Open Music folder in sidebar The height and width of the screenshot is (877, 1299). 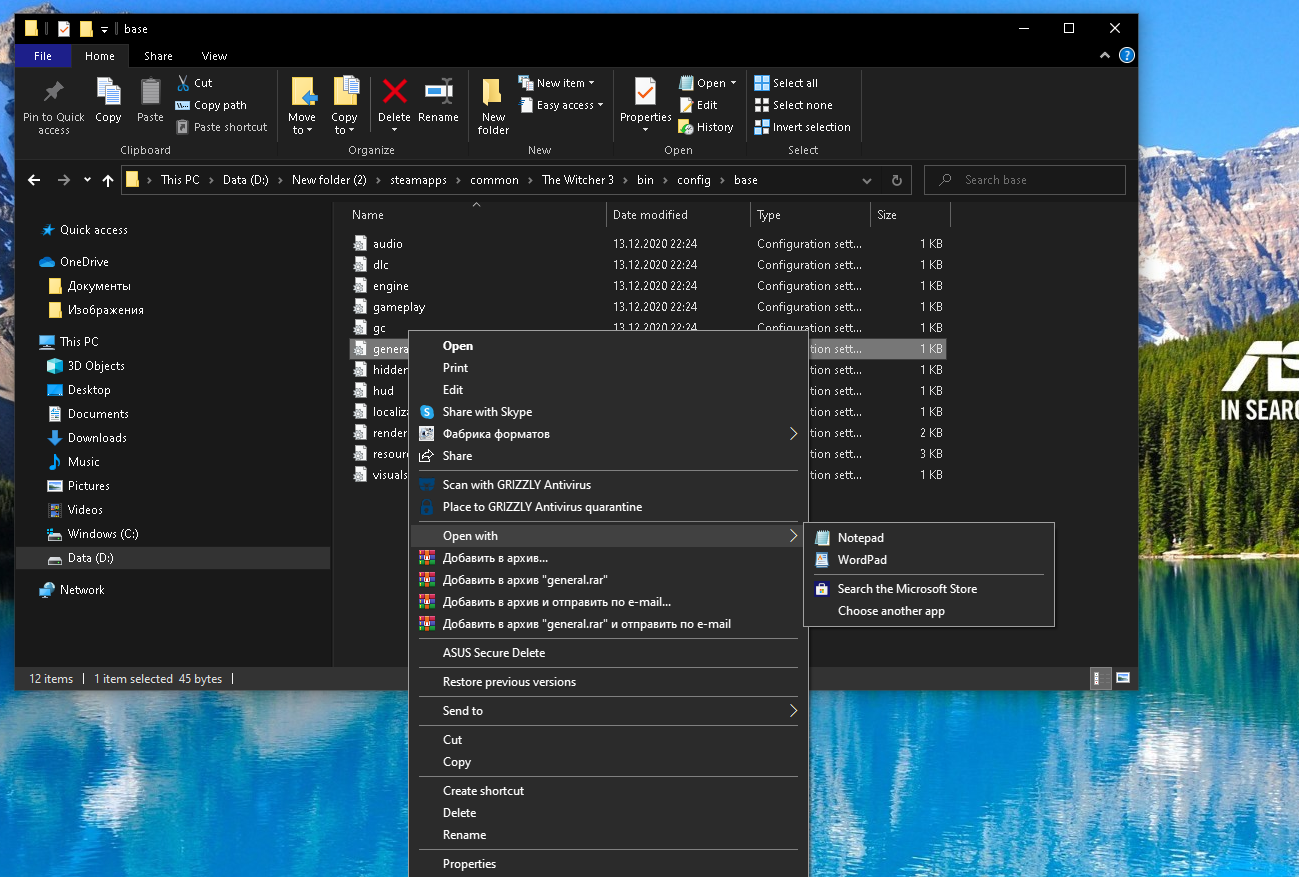pos(74,462)
